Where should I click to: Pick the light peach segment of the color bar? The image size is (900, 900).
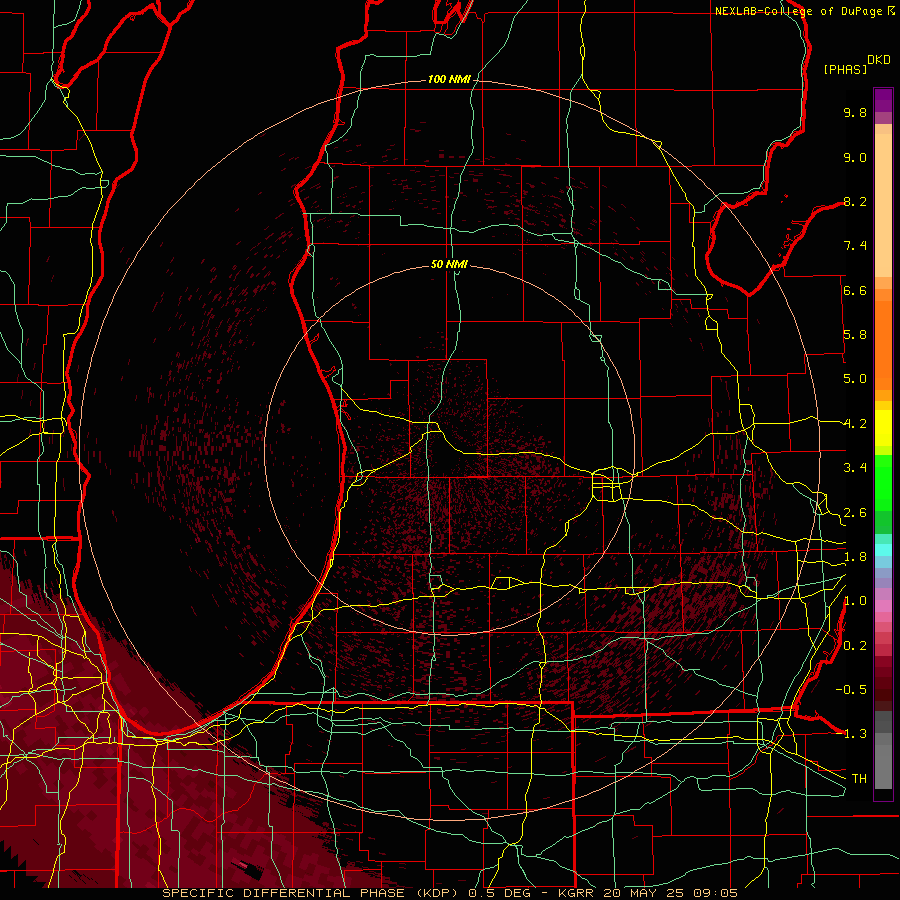pos(883,205)
